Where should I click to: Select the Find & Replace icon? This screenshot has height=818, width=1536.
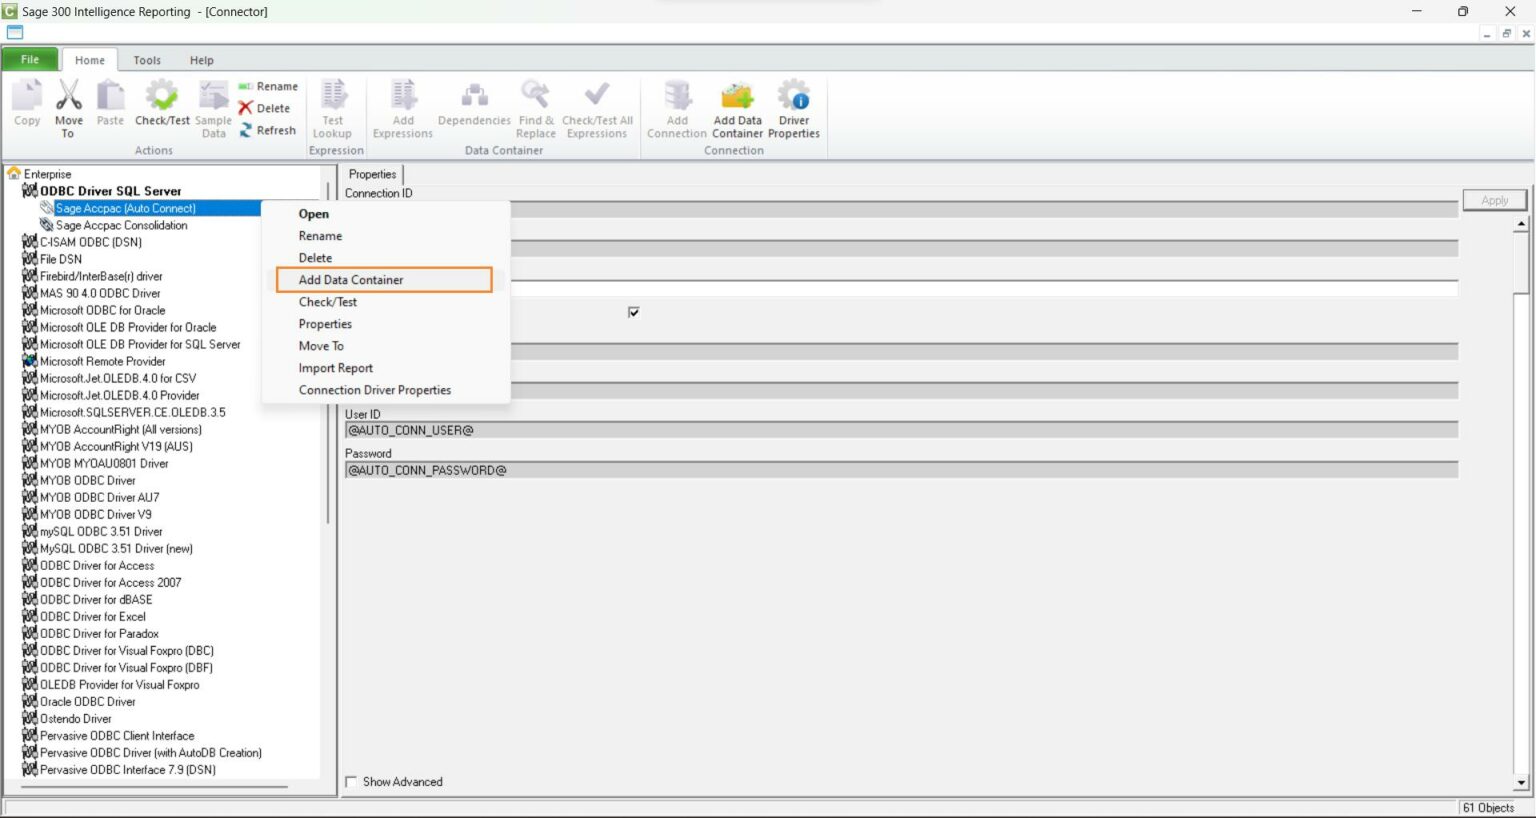[x=535, y=105]
